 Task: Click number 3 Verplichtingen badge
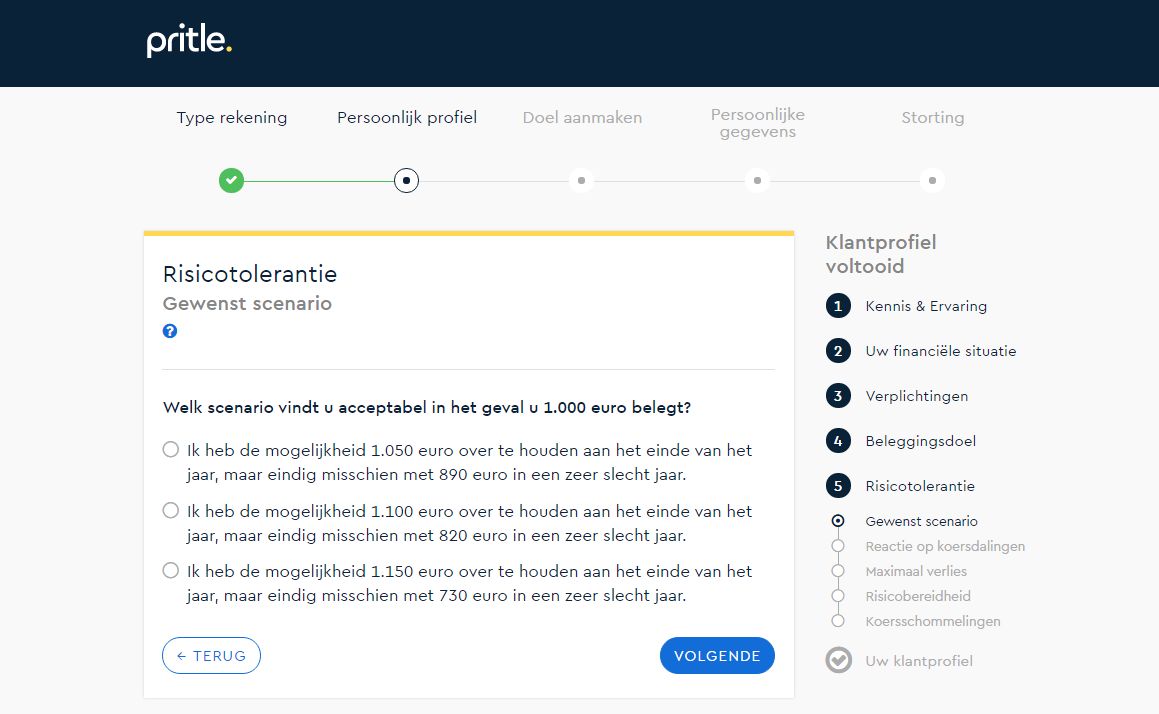click(x=838, y=396)
